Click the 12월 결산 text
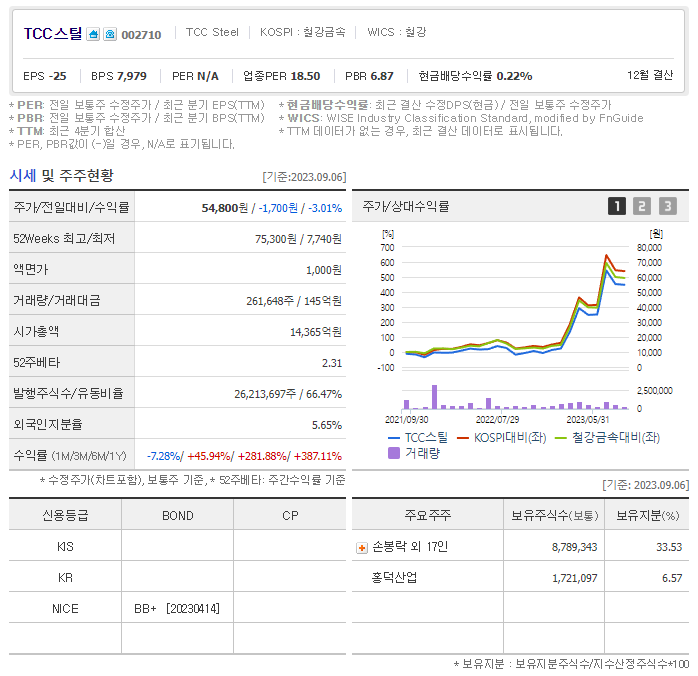Viewport: 698px width, 676px height. (x=650, y=75)
